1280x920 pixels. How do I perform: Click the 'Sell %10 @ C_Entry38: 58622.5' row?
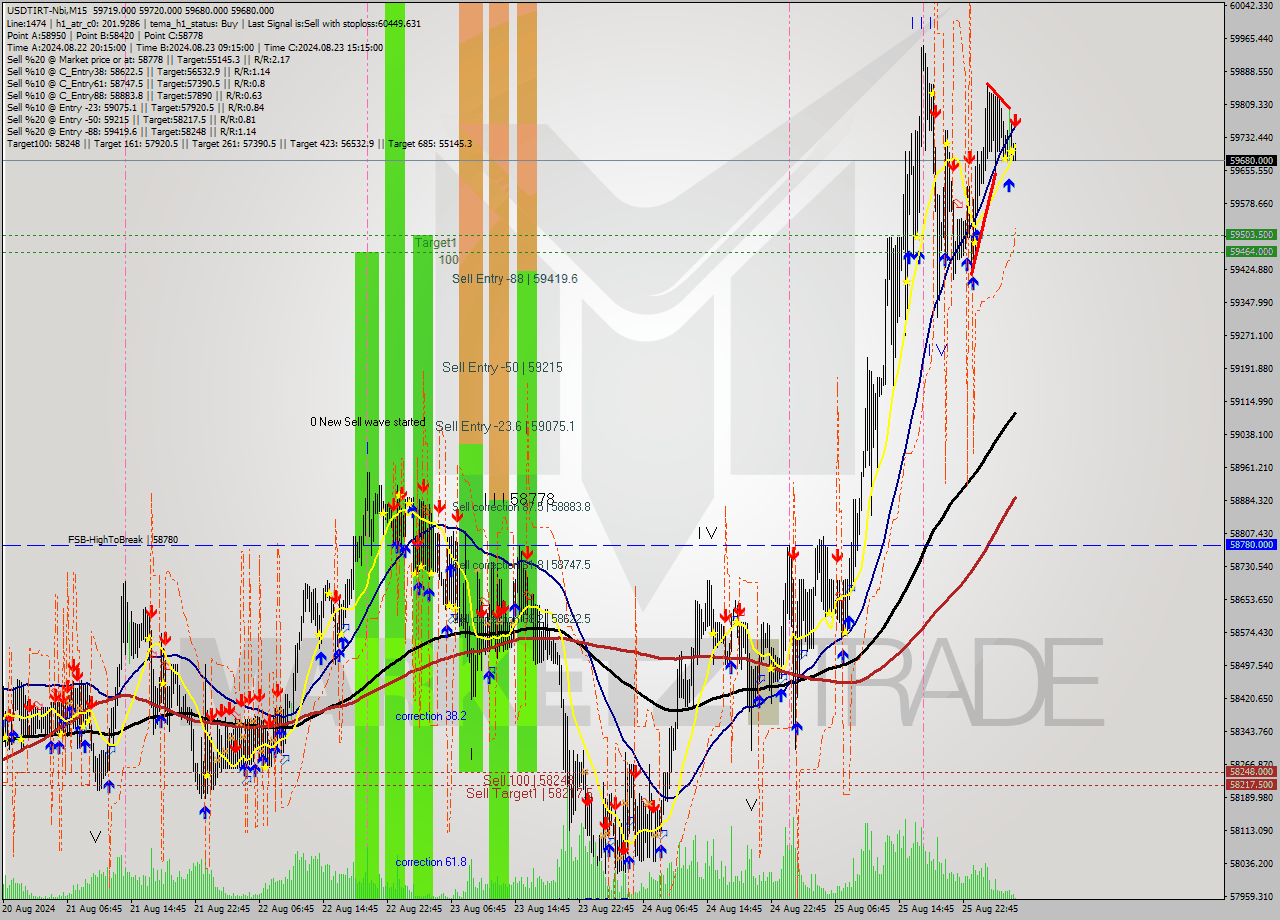[138, 71]
